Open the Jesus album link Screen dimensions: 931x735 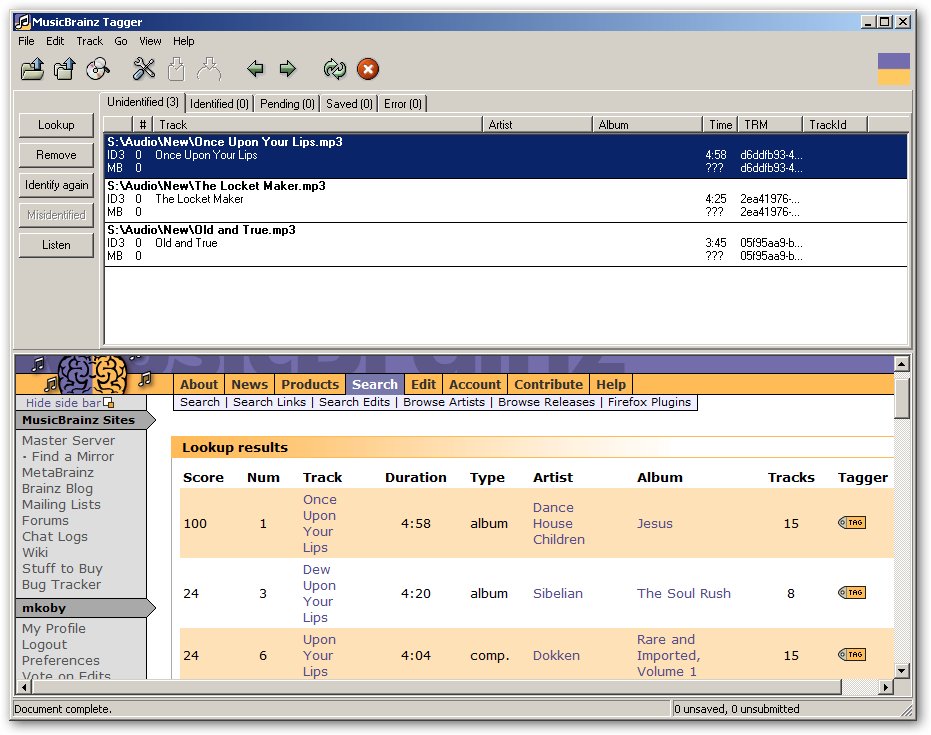tap(655, 523)
